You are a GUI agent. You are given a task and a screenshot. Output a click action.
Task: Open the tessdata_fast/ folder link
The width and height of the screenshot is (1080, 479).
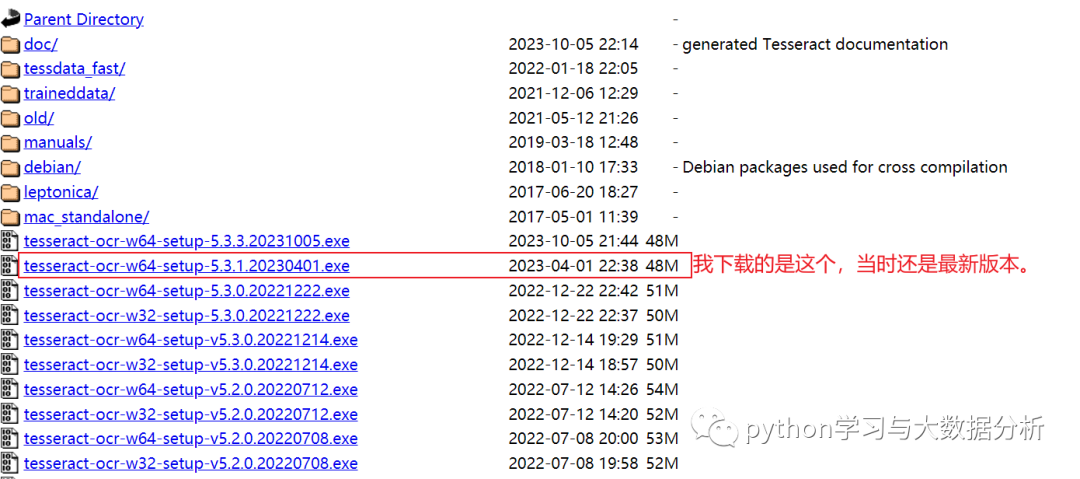74,69
